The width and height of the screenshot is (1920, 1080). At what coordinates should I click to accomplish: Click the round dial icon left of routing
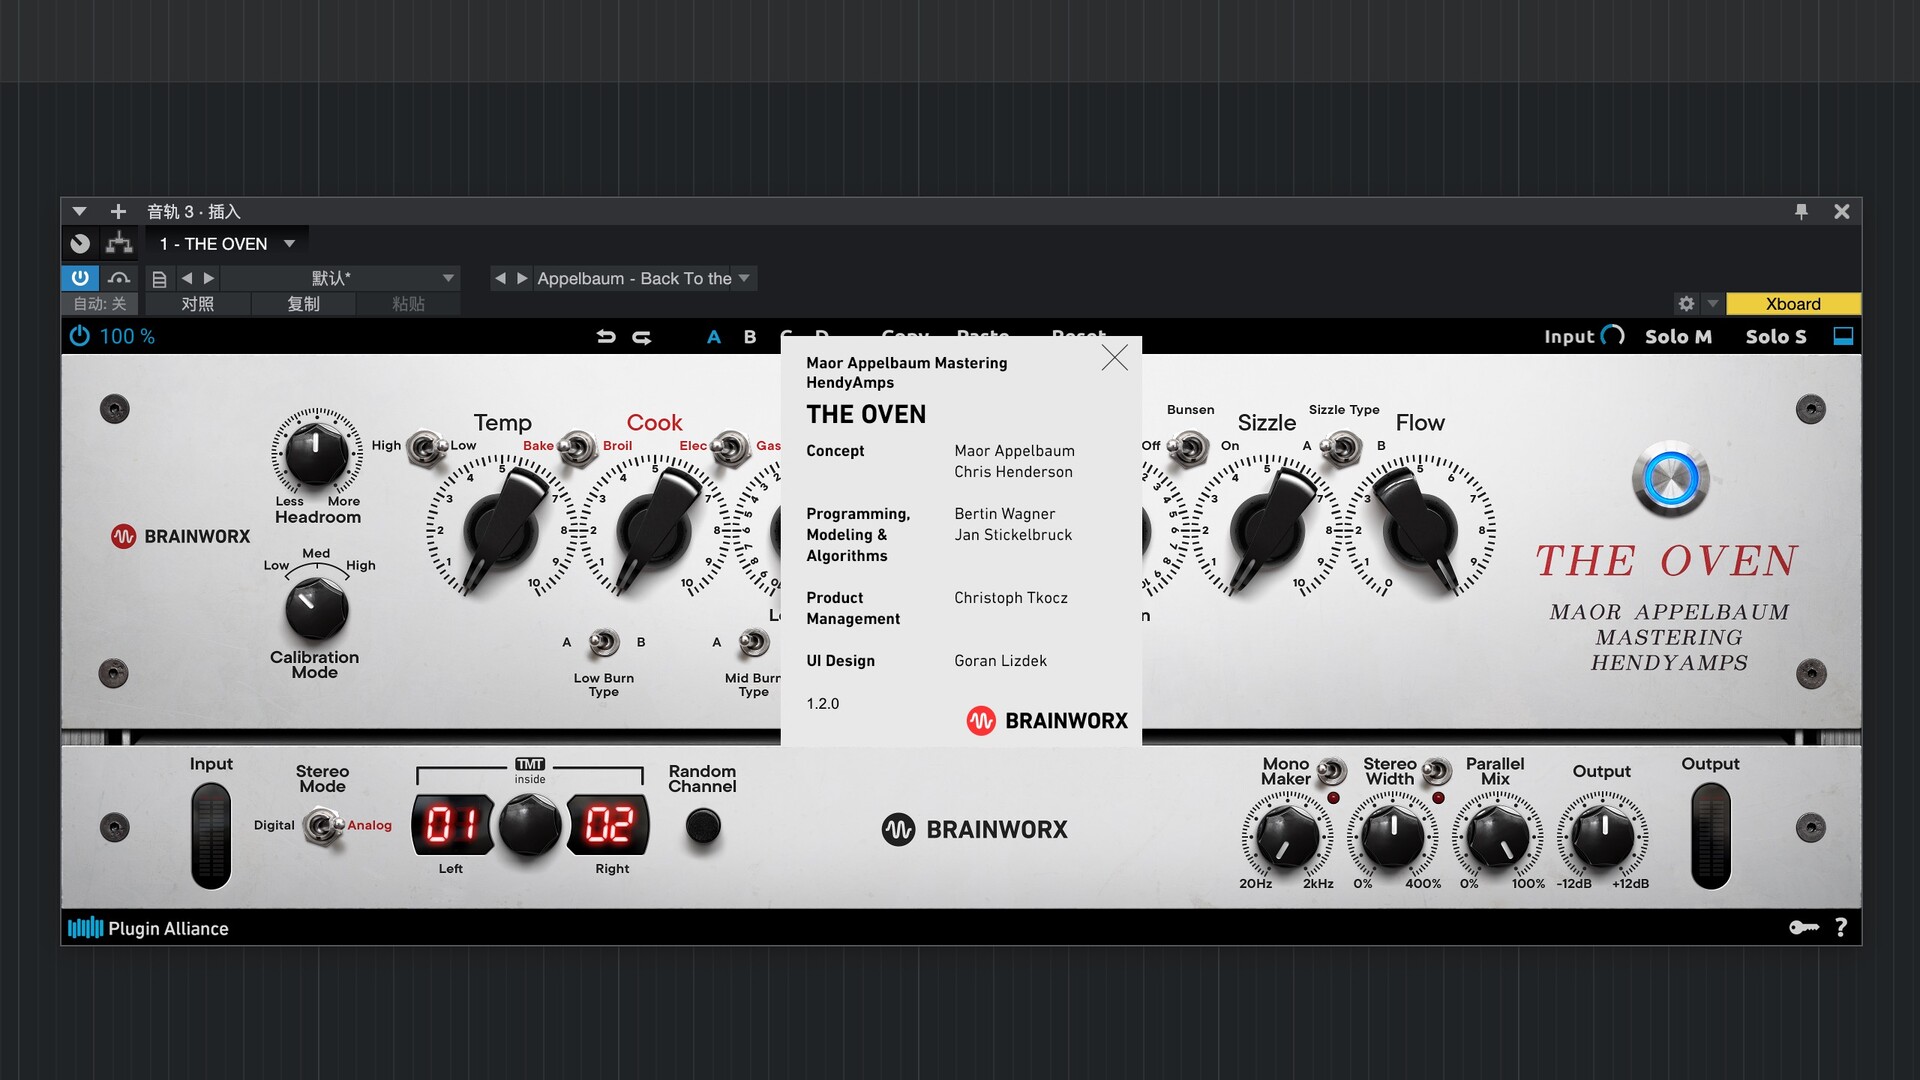(80, 243)
